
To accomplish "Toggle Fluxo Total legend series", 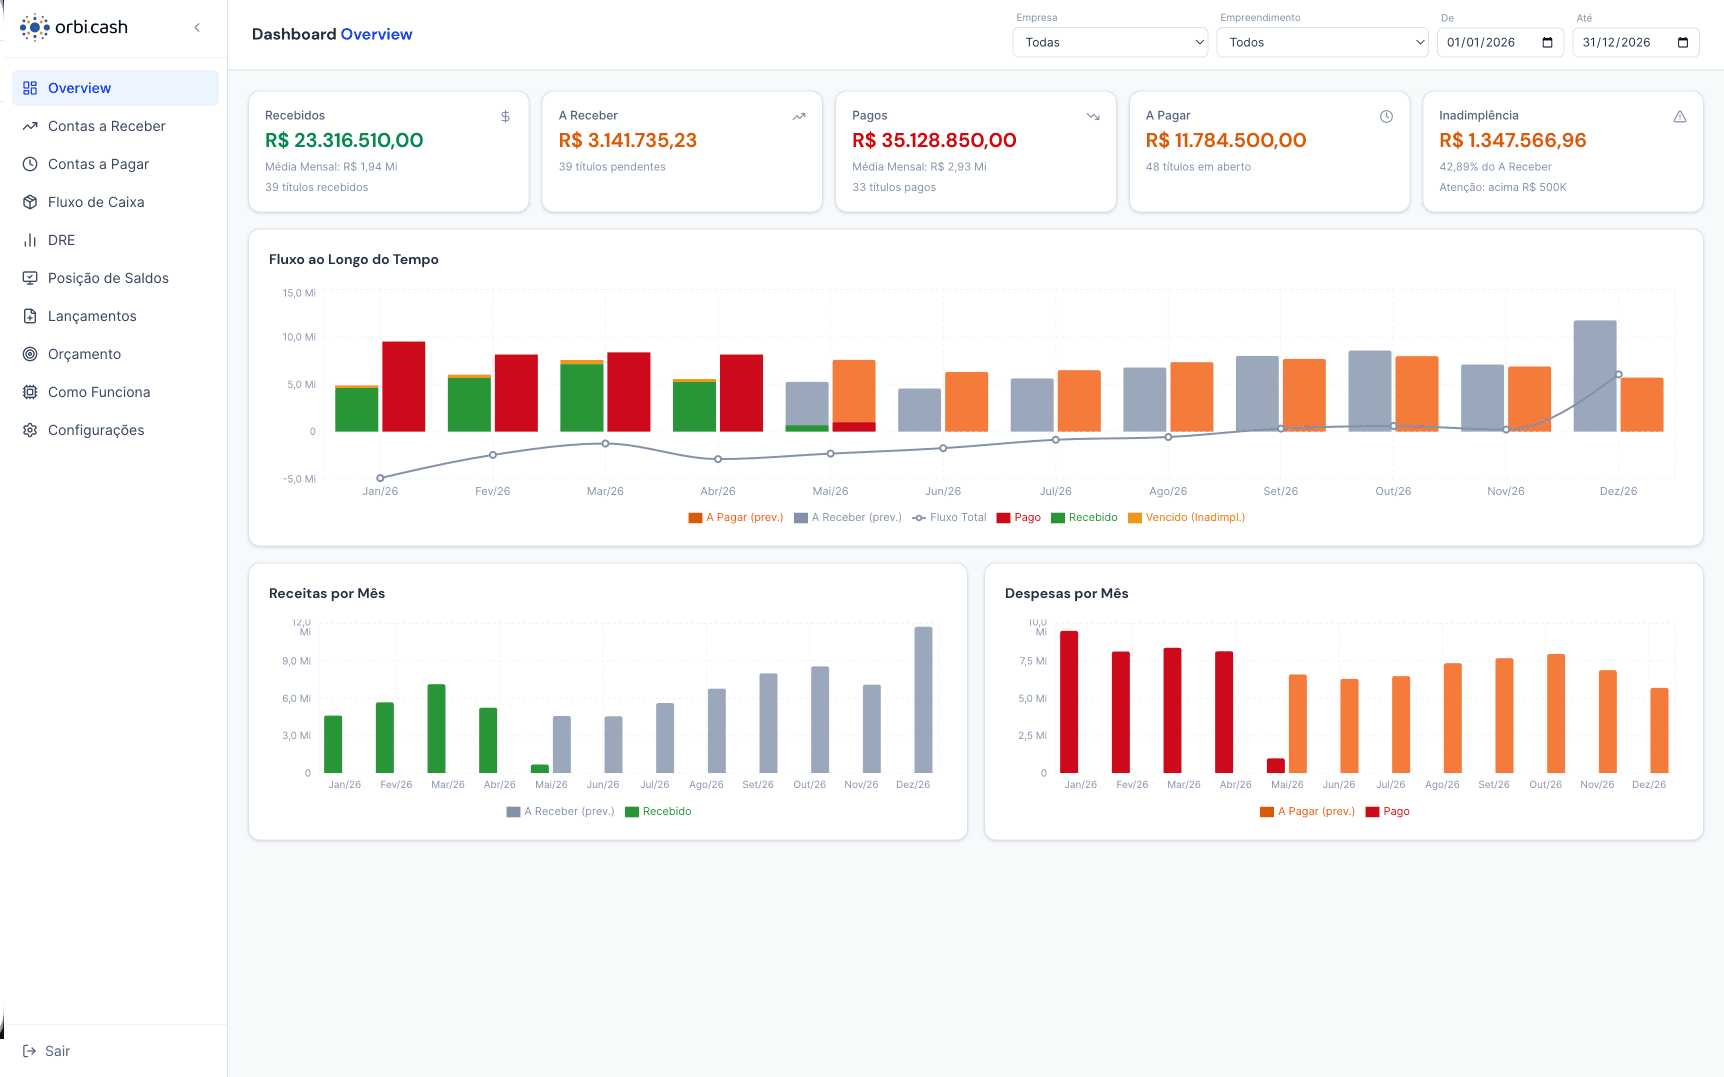I will pos(949,518).
